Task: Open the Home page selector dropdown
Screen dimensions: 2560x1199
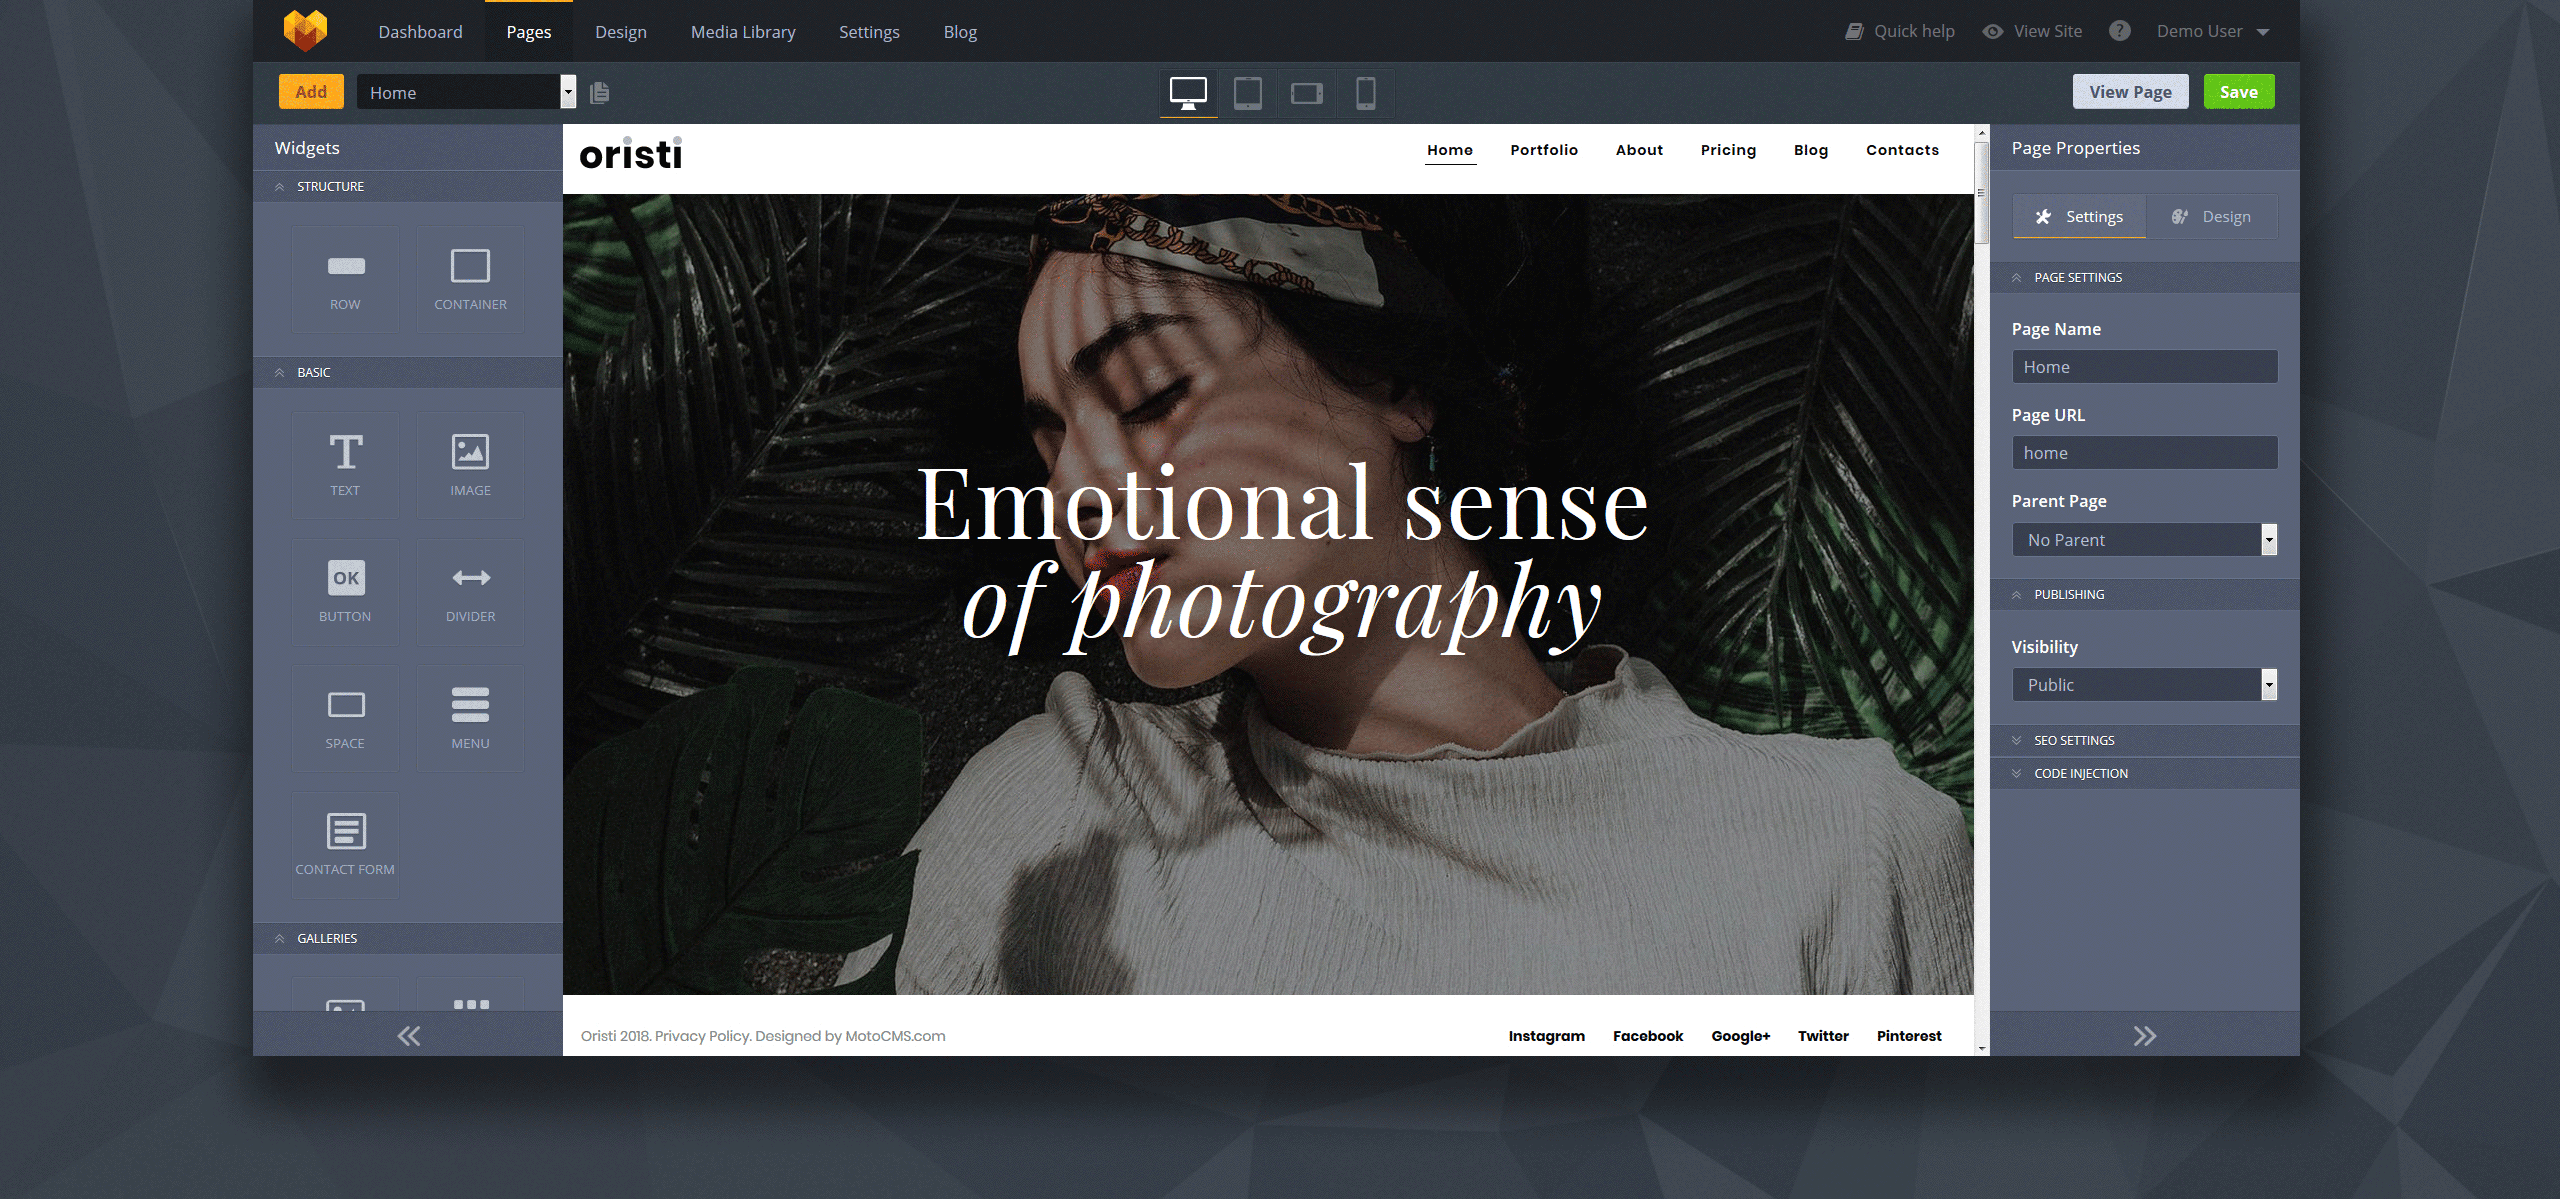Action: [466, 92]
